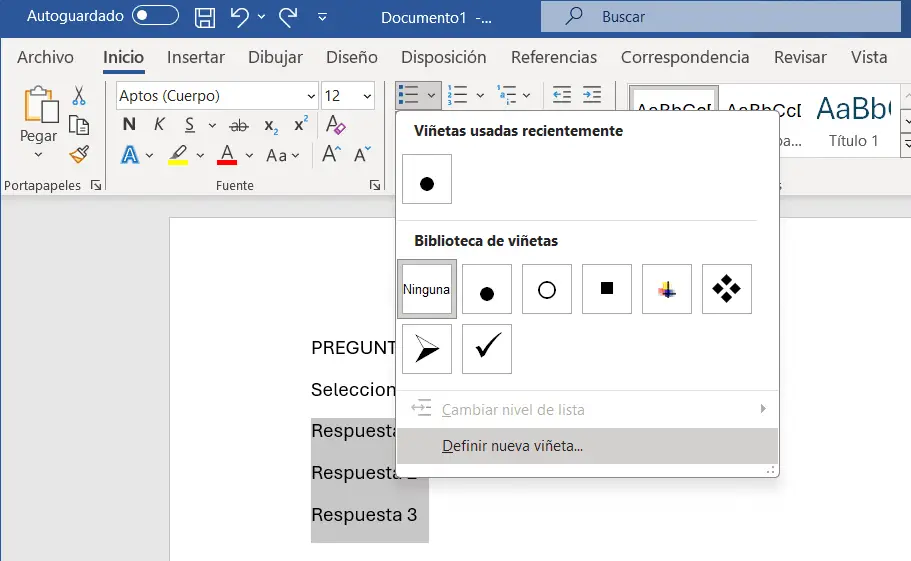Open the Multilevel list dropdown arrow
The image size is (911, 561).
click(x=526, y=95)
